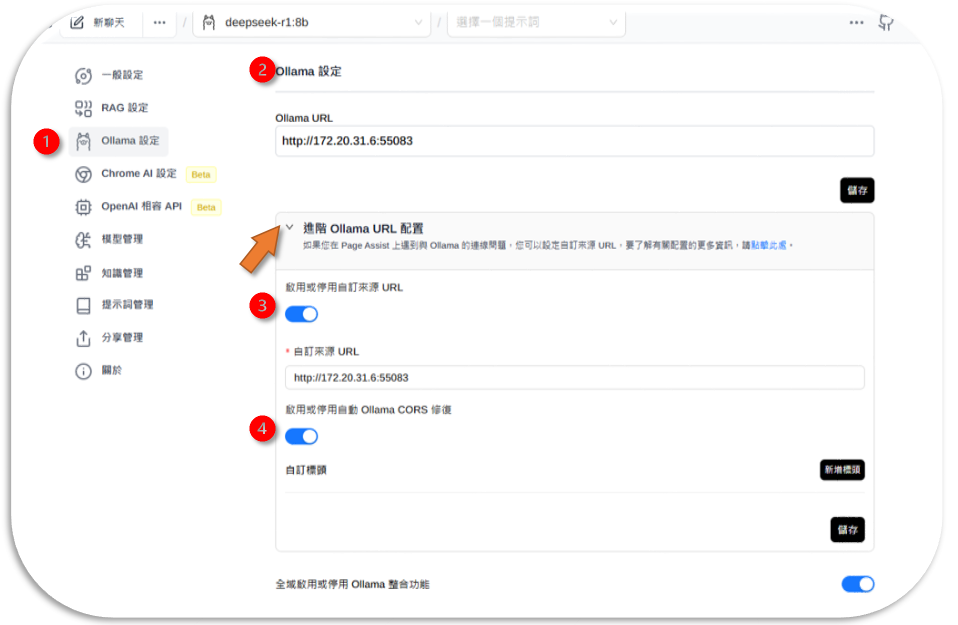
Task: Open the 提示詞管理 sidebar item
Action: tap(127, 305)
